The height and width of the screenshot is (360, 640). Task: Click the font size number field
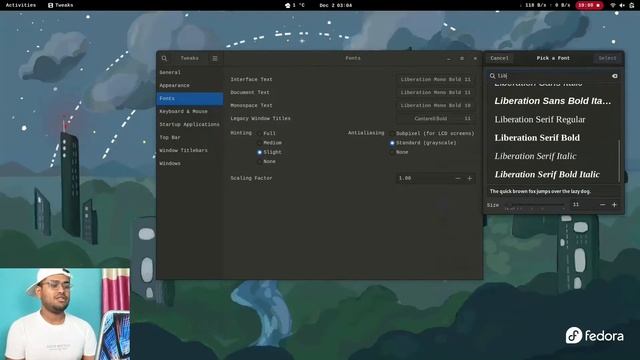pyautogui.click(x=584, y=205)
